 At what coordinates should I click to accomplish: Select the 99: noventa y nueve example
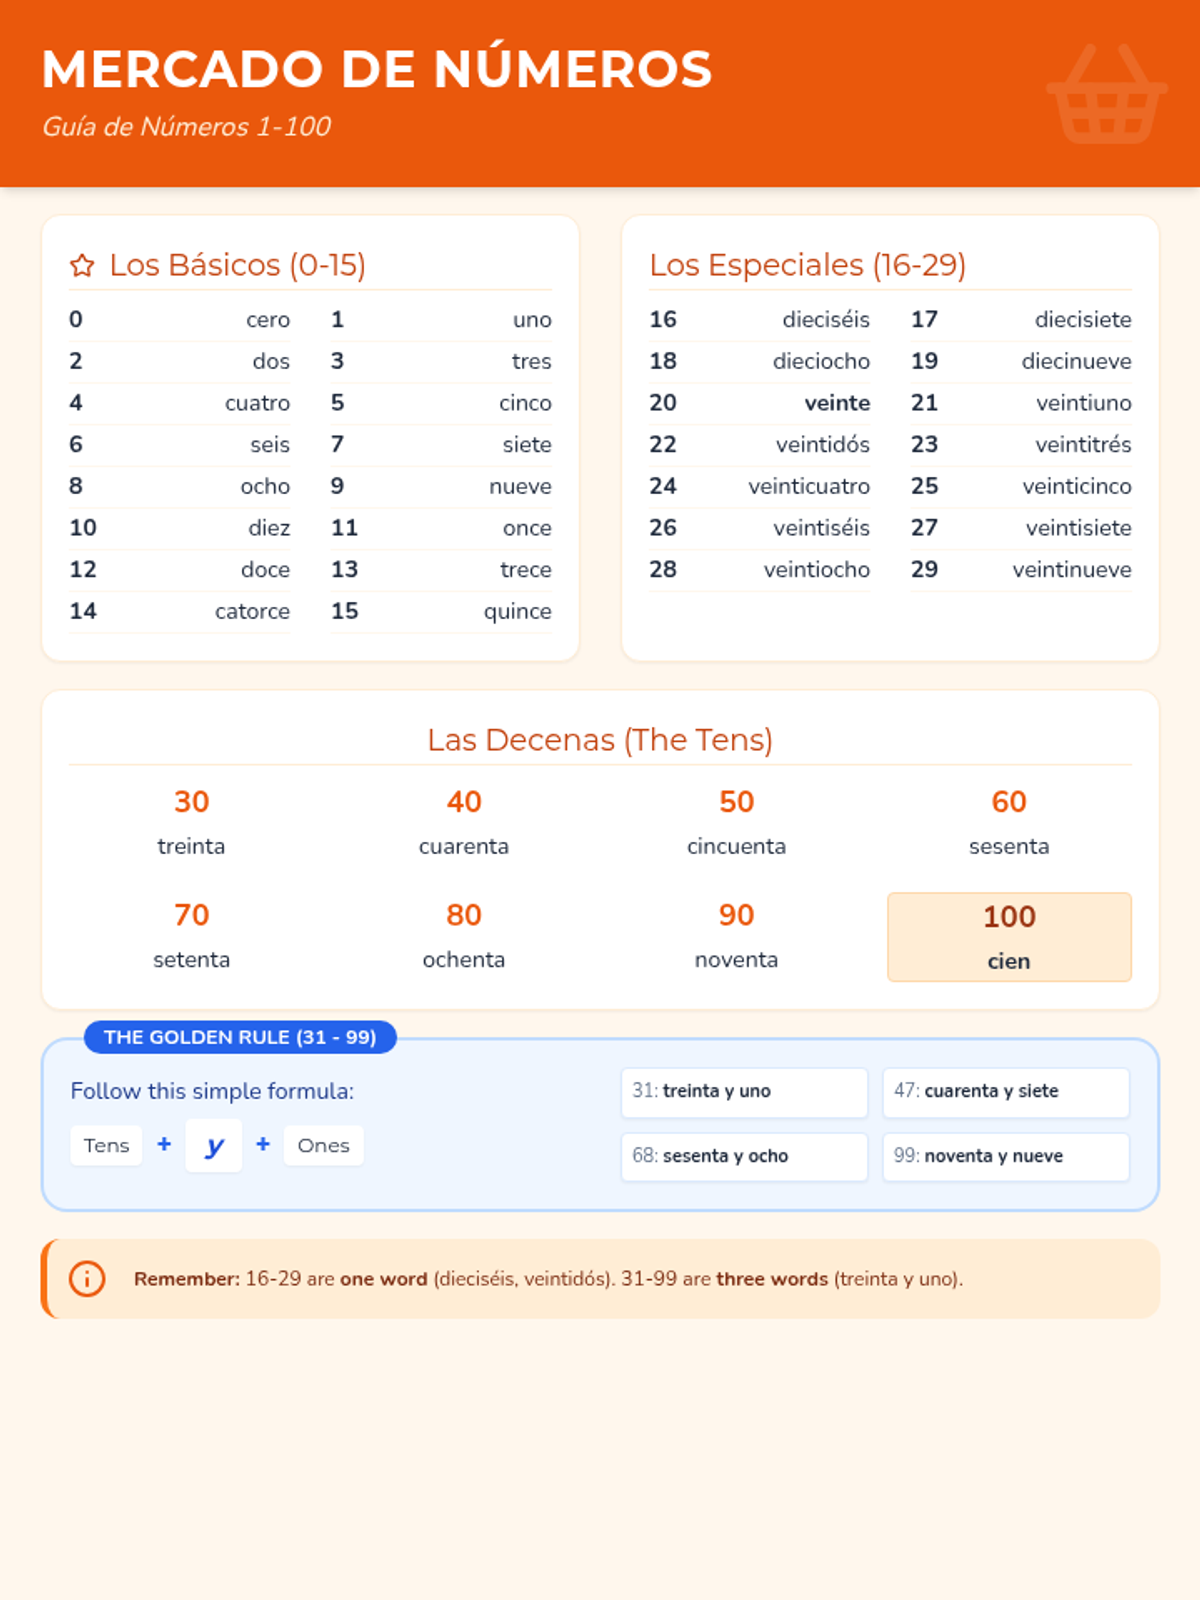tap(1006, 1156)
